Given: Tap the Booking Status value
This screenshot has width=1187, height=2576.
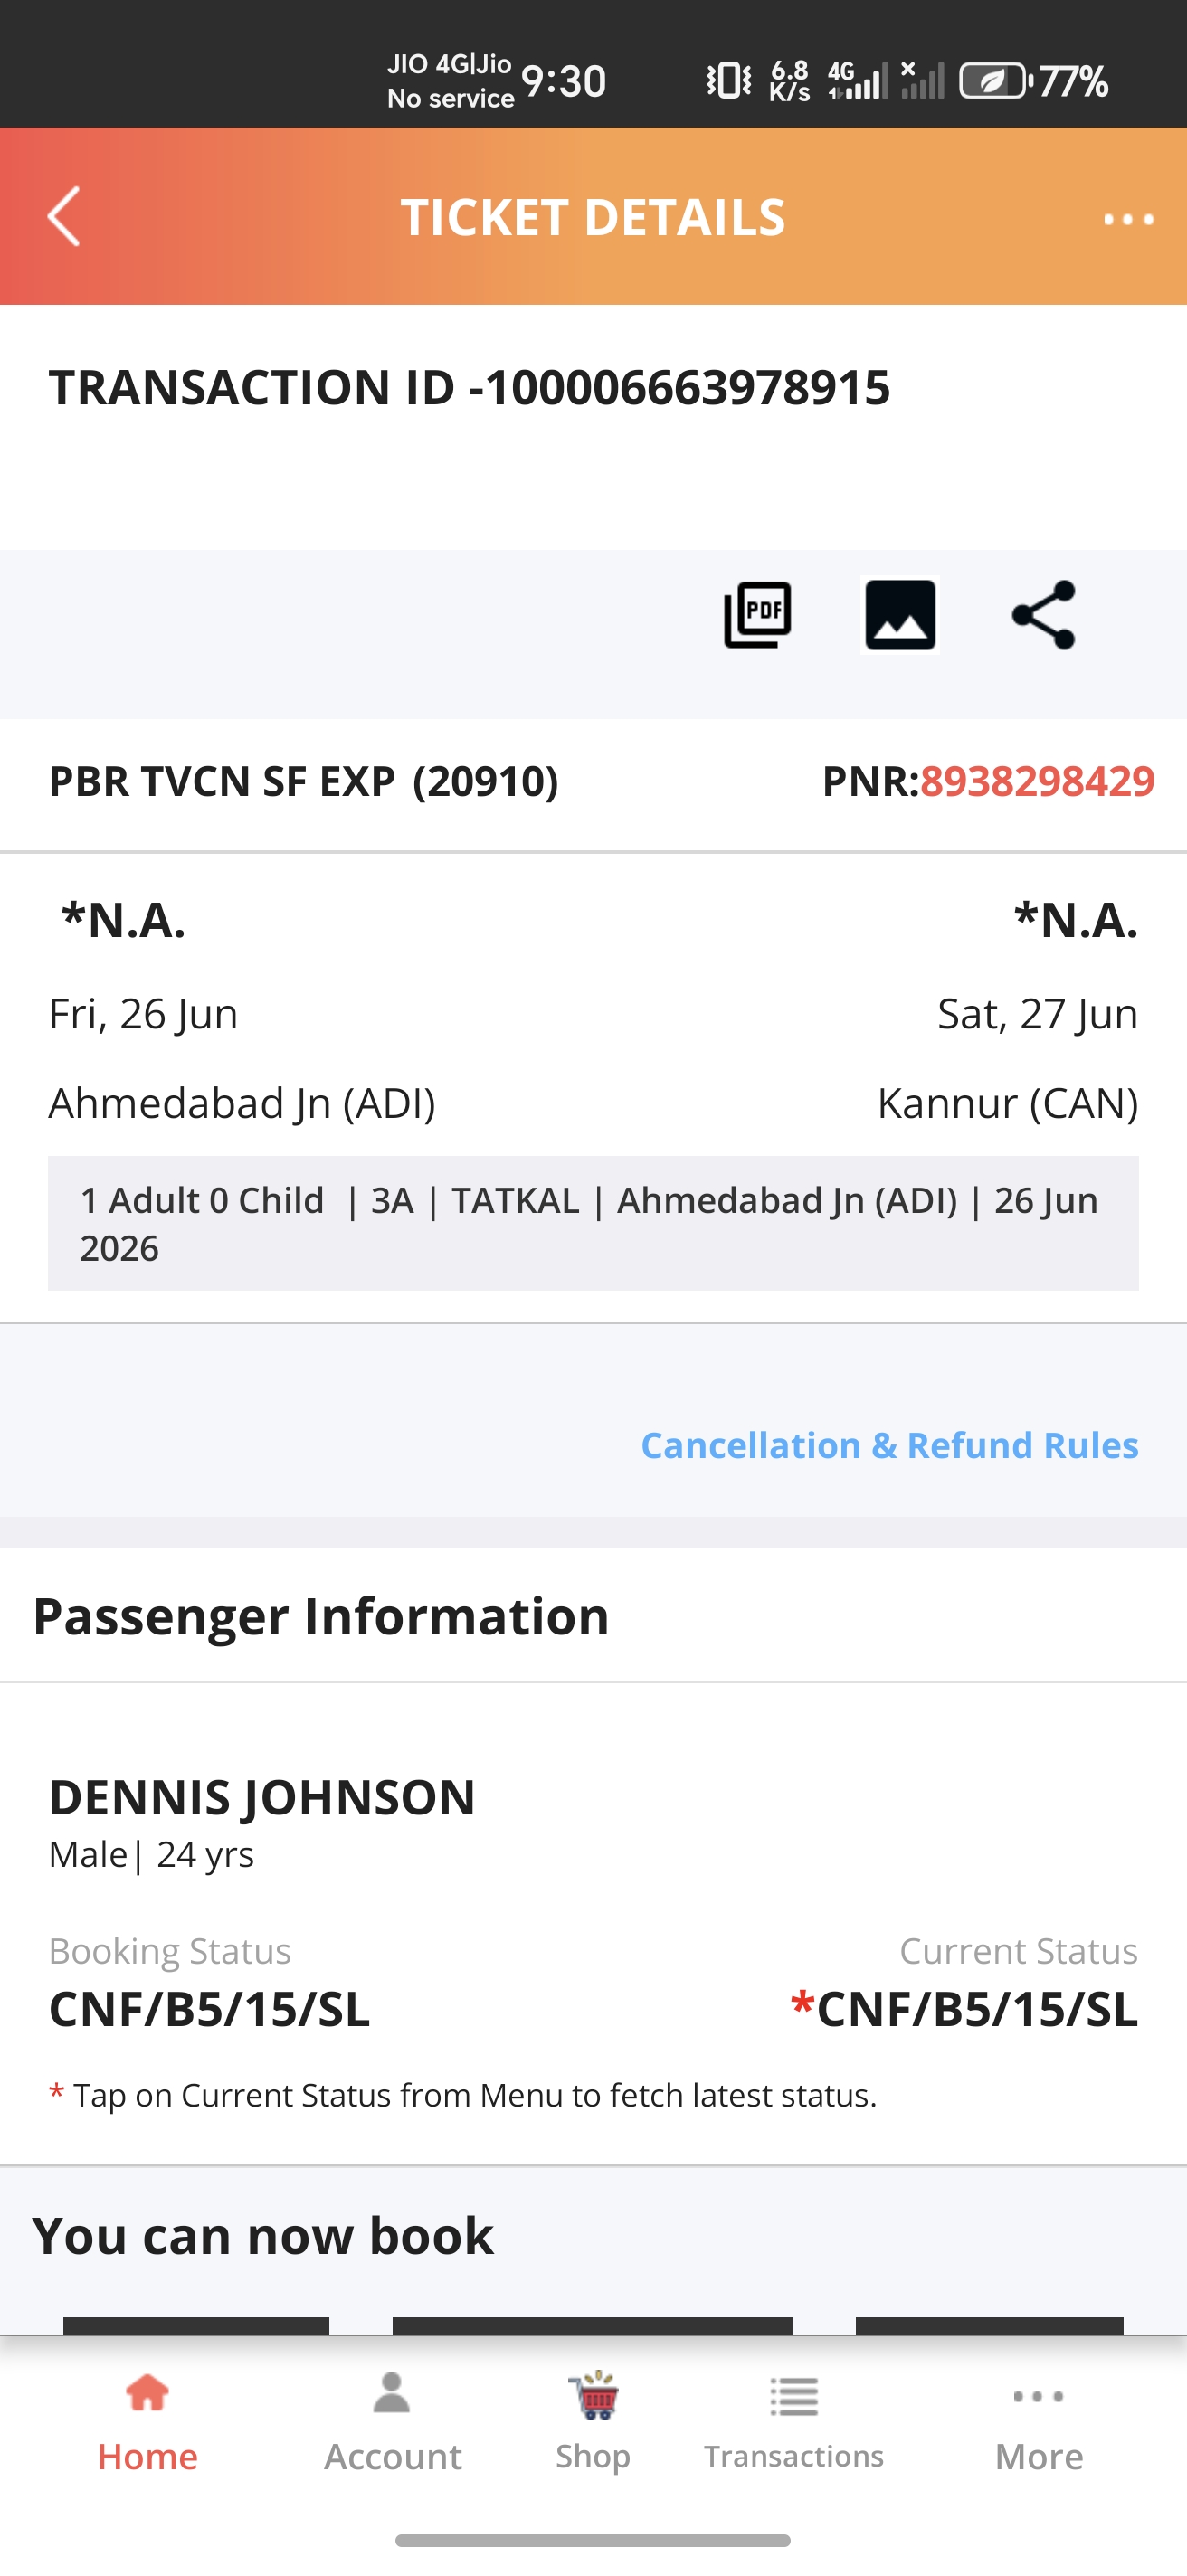Looking at the screenshot, I should pyautogui.click(x=209, y=2008).
